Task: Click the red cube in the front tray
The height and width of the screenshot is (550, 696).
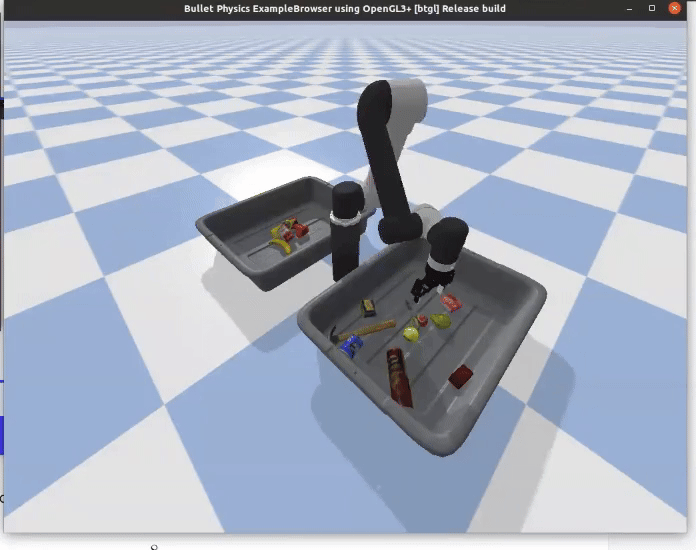Action: click(x=460, y=376)
